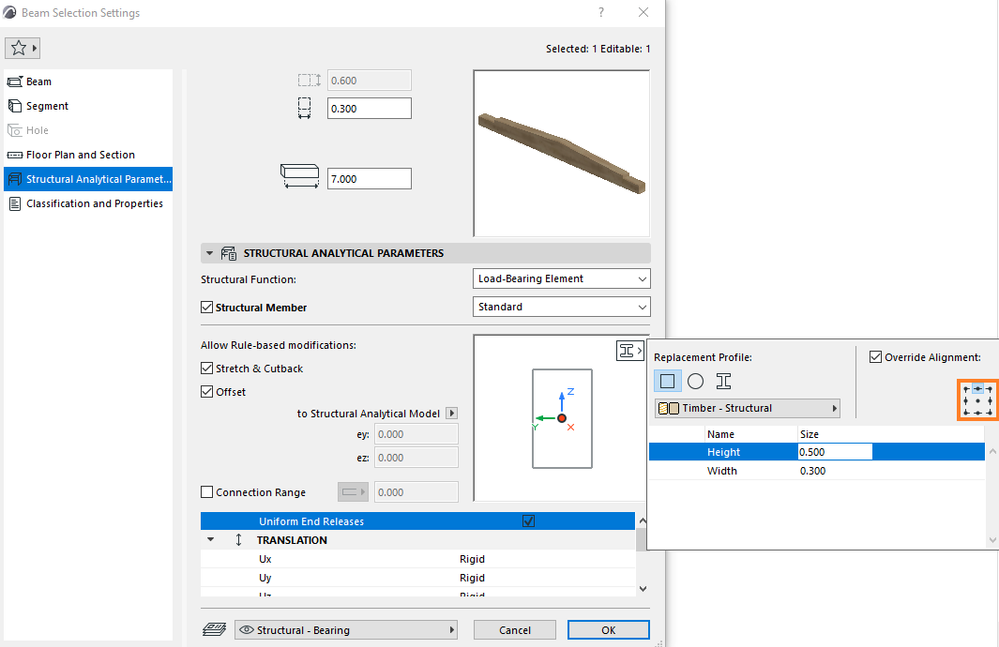Image resolution: width=999 pixels, height=647 pixels.
Task: Toggle the Uniform End Releases checkbox
Action: (x=529, y=522)
